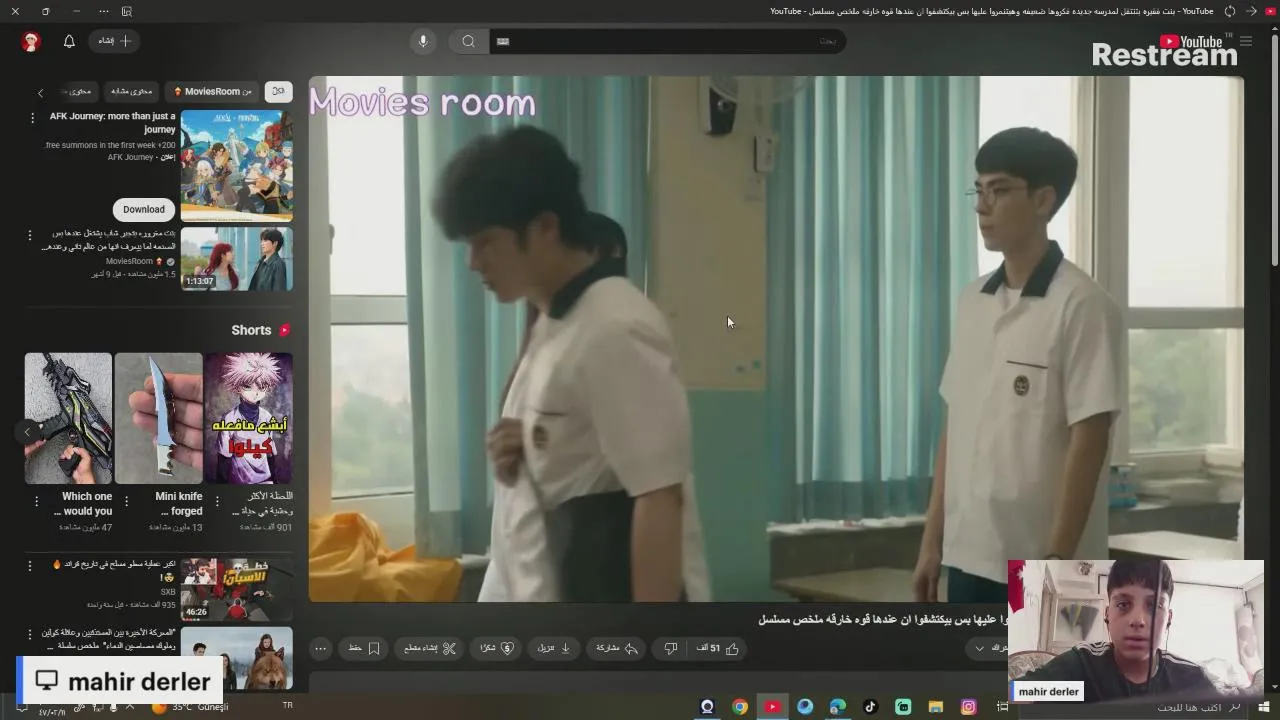Viewport: 1280px width, 720px height.
Task: Open the notifications bell
Action: click(x=69, y=41)
